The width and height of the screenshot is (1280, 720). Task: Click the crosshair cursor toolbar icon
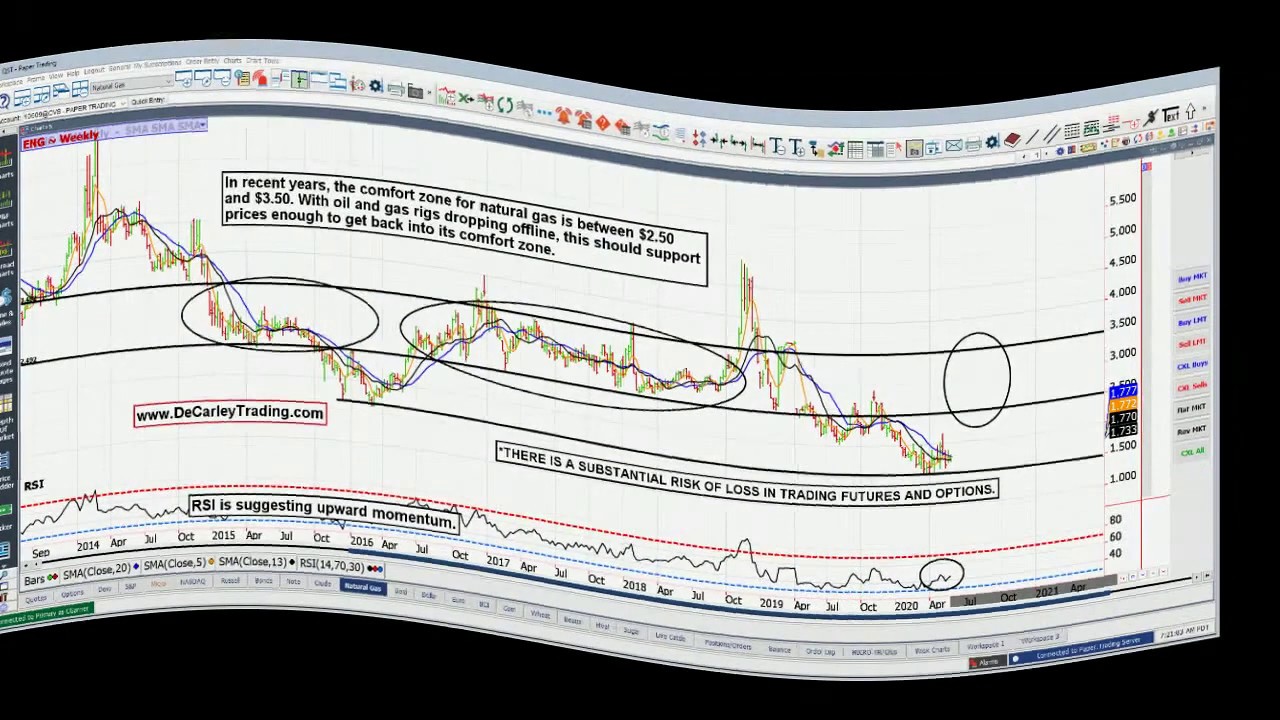point(299,79)
